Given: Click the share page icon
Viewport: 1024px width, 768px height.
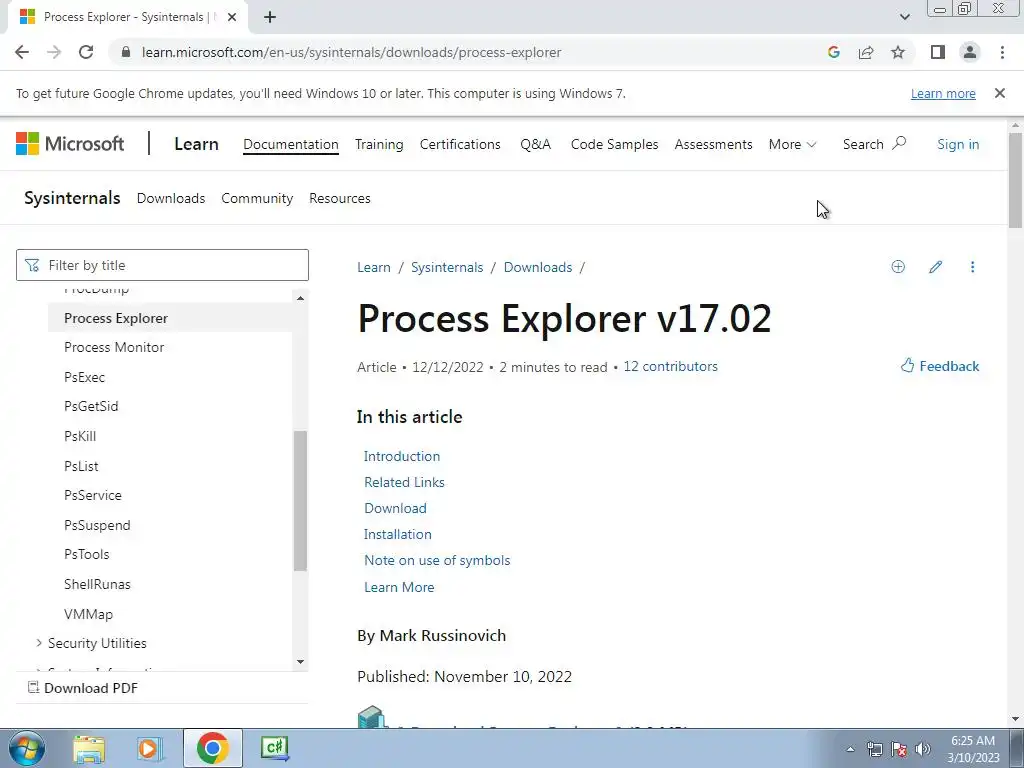Looking at the screenshot, I should [x=866, y=52].
